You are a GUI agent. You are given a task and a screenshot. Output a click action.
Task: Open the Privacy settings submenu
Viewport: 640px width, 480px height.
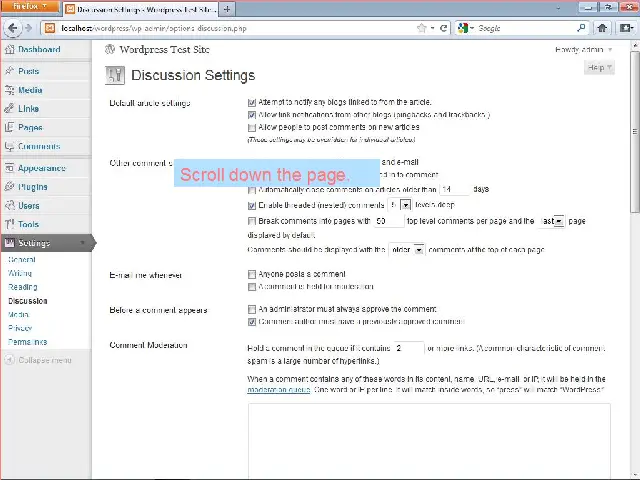[x=20, y=328]
